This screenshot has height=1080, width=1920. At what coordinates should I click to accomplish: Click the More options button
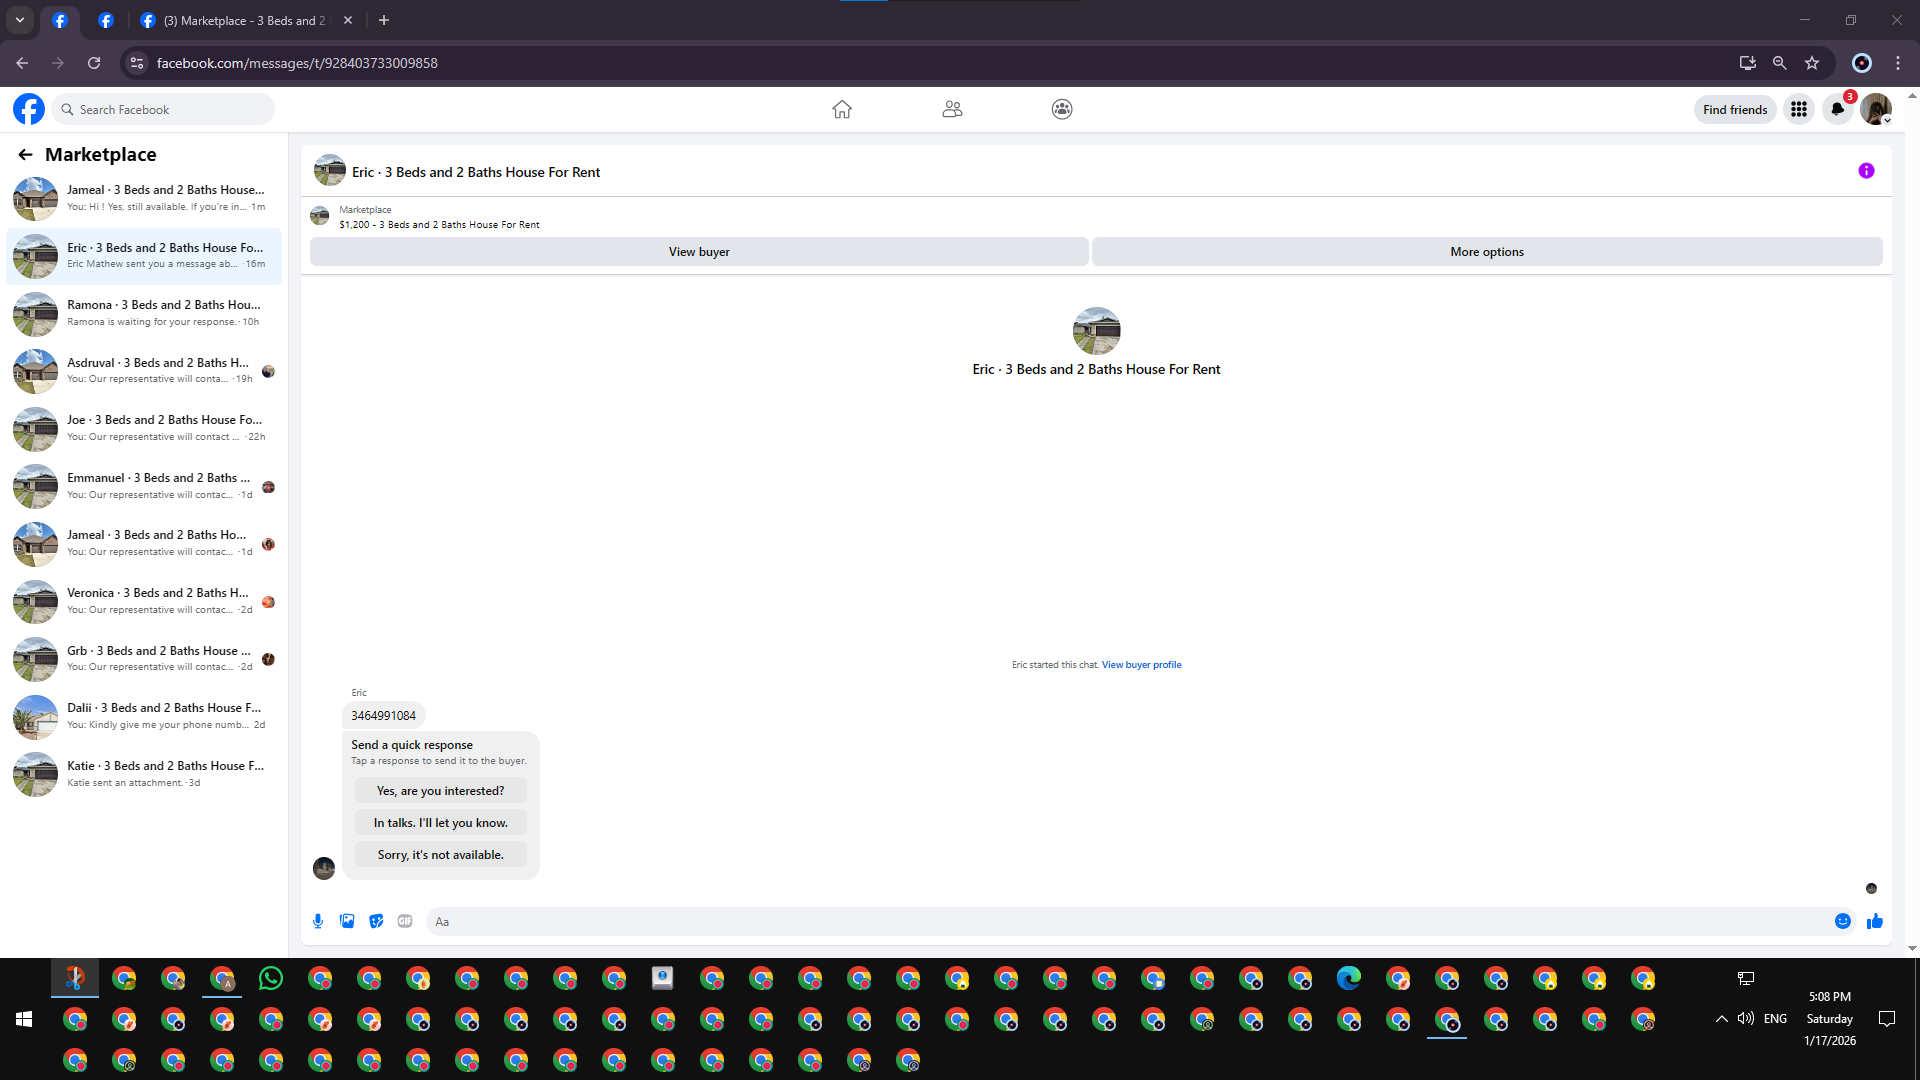[1487, 252]
